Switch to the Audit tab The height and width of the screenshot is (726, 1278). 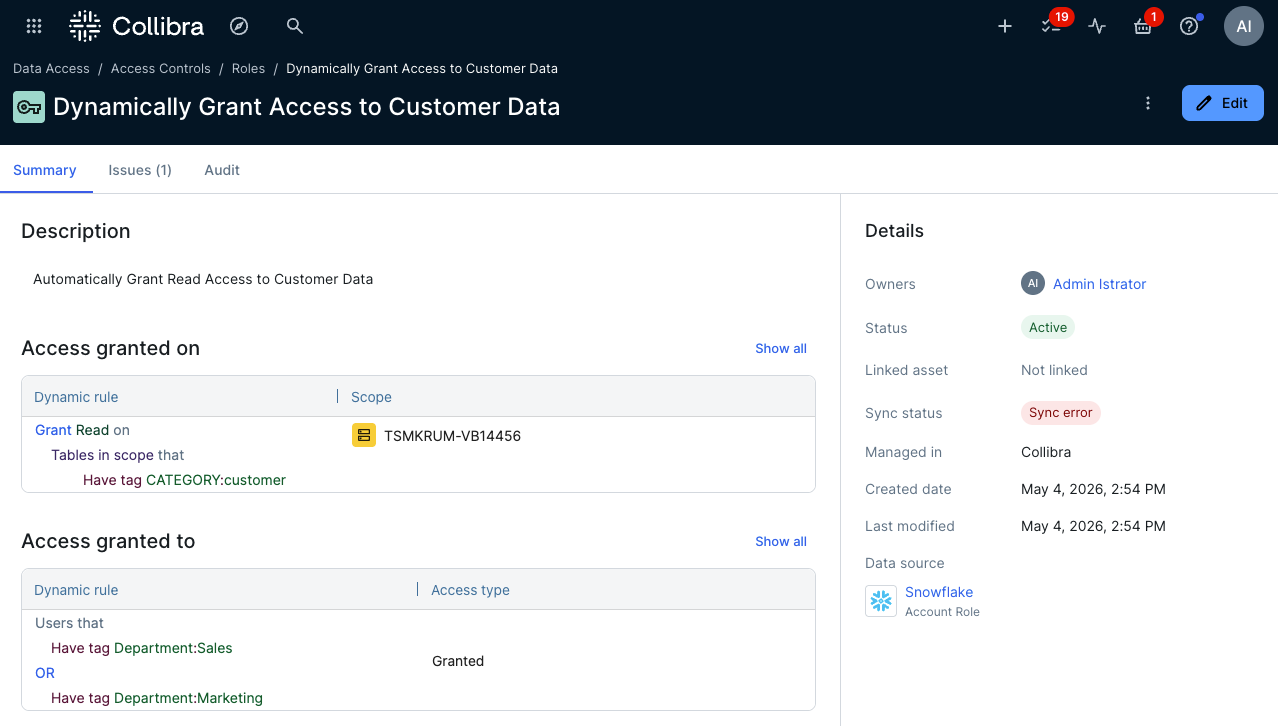222,170
